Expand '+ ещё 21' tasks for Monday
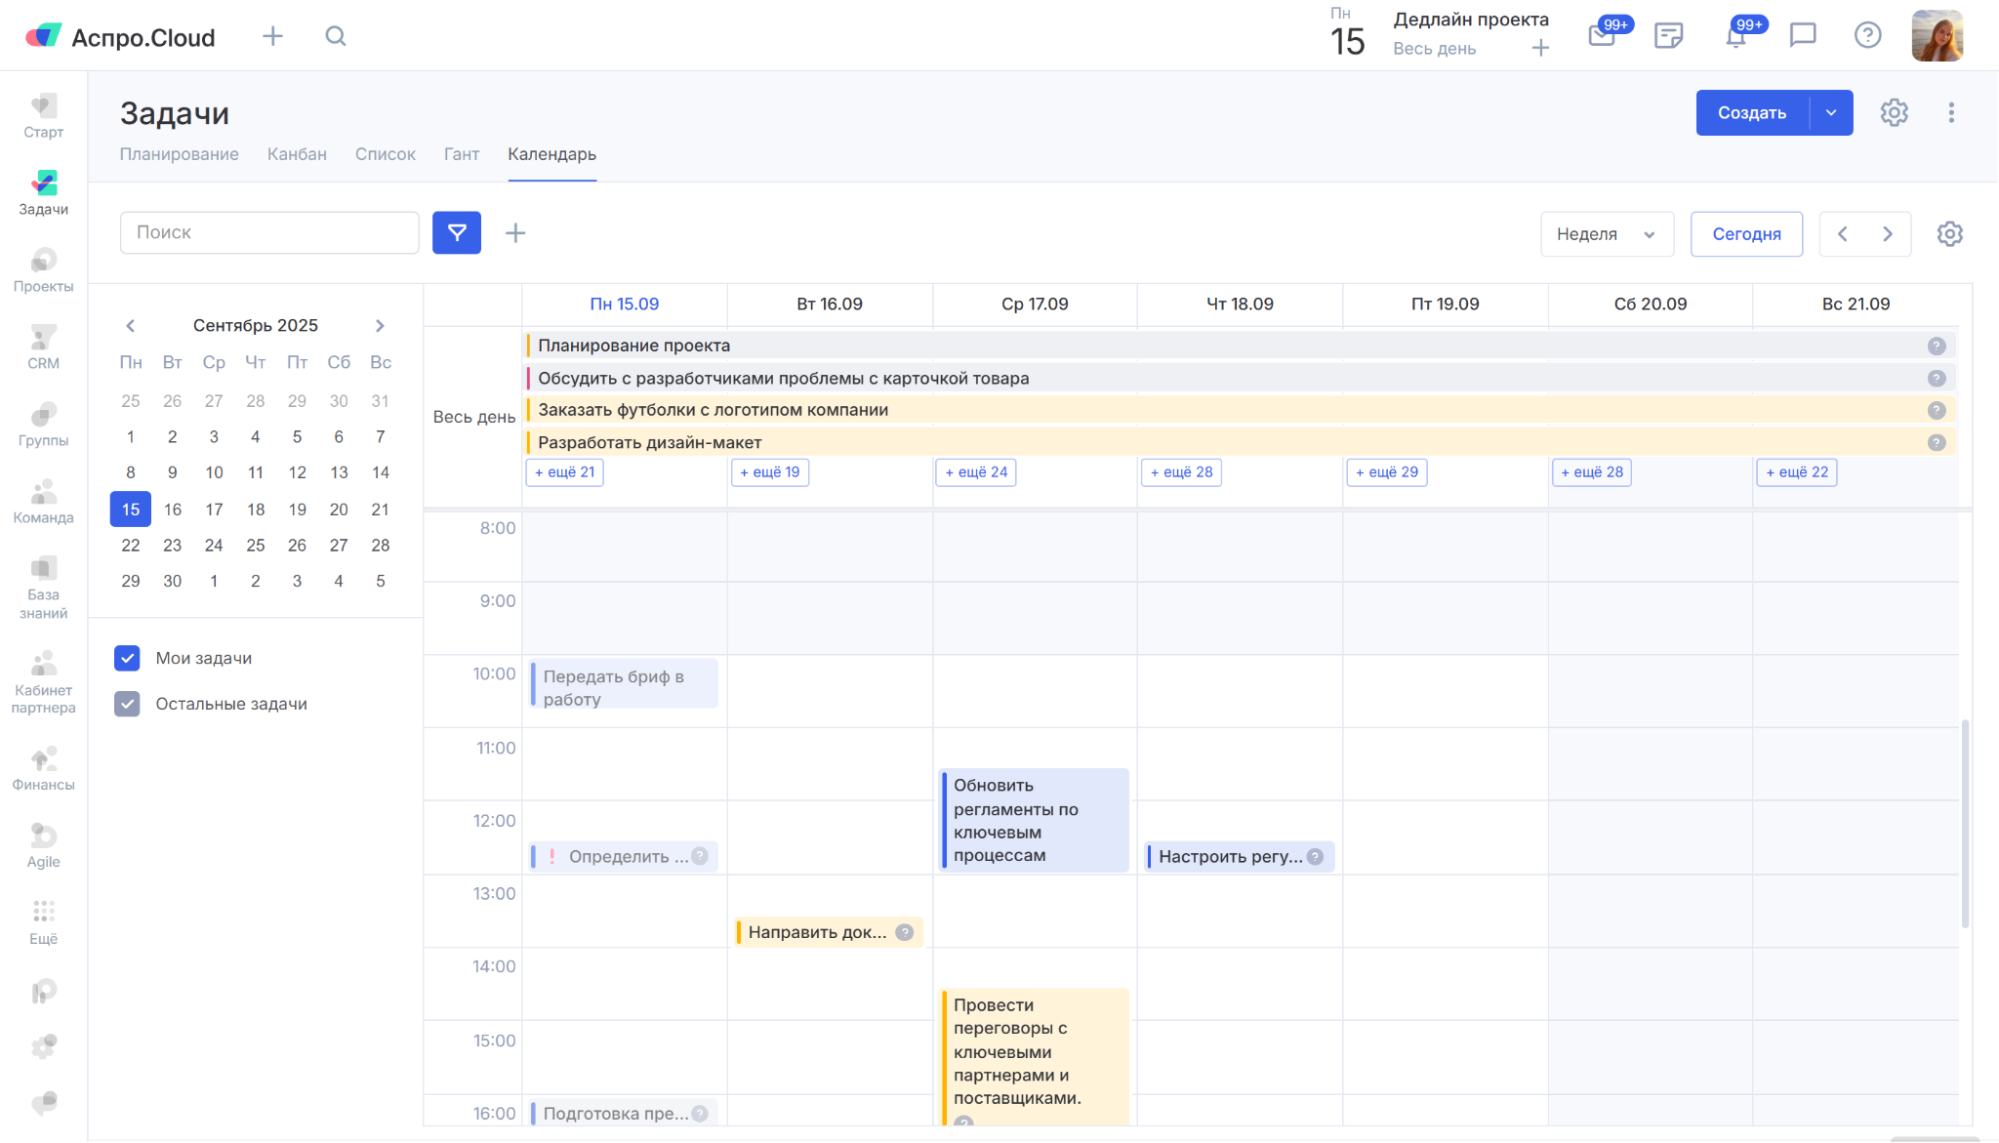1999x1143 pixels. pyautogui.click(x=564, y=472)
